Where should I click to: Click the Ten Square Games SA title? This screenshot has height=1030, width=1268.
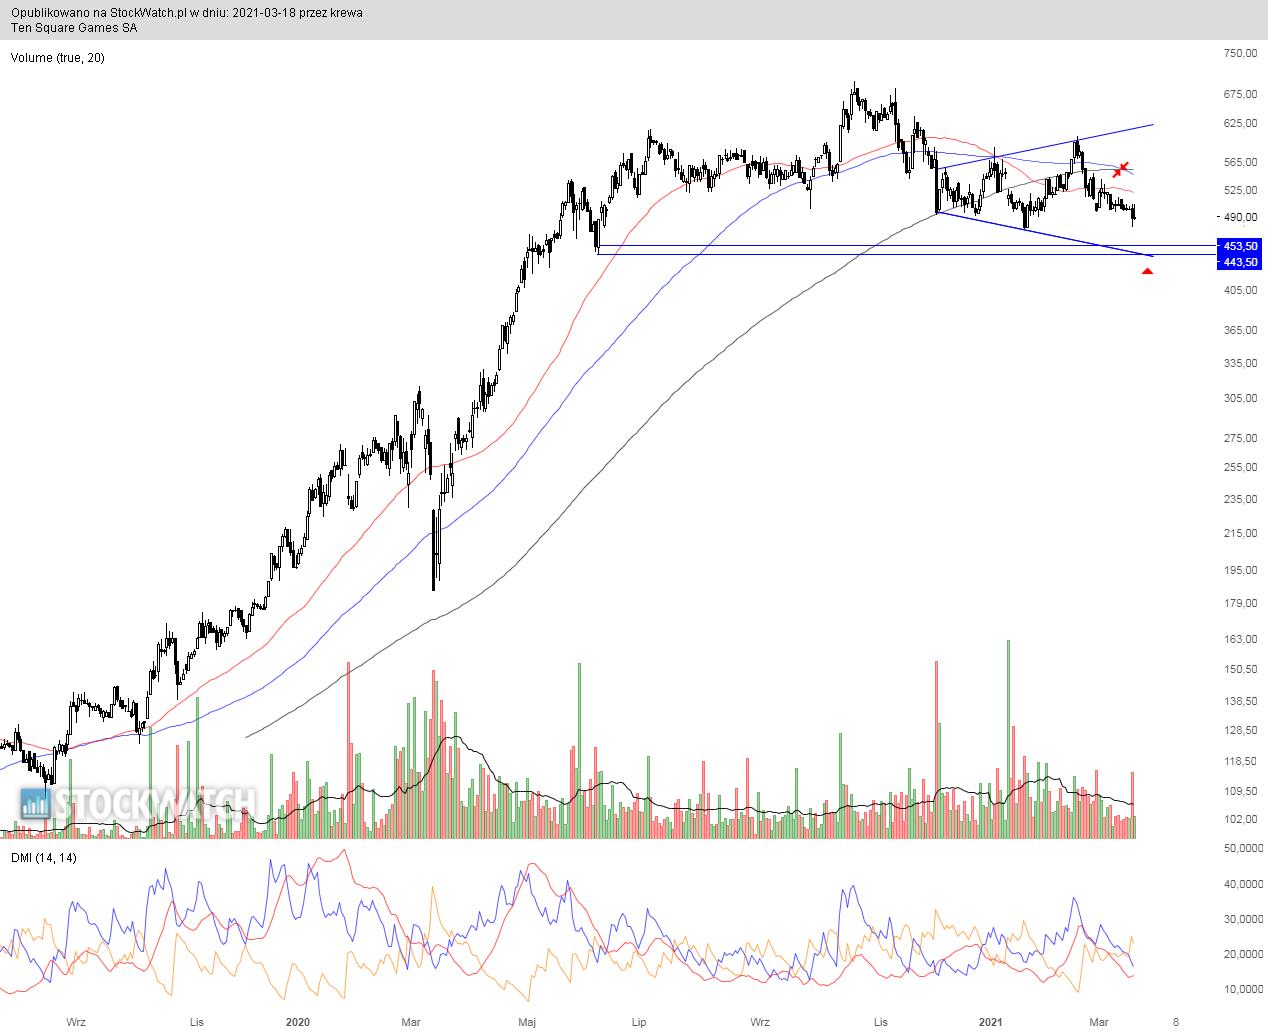pyautogui.click(x=74, y=28)
